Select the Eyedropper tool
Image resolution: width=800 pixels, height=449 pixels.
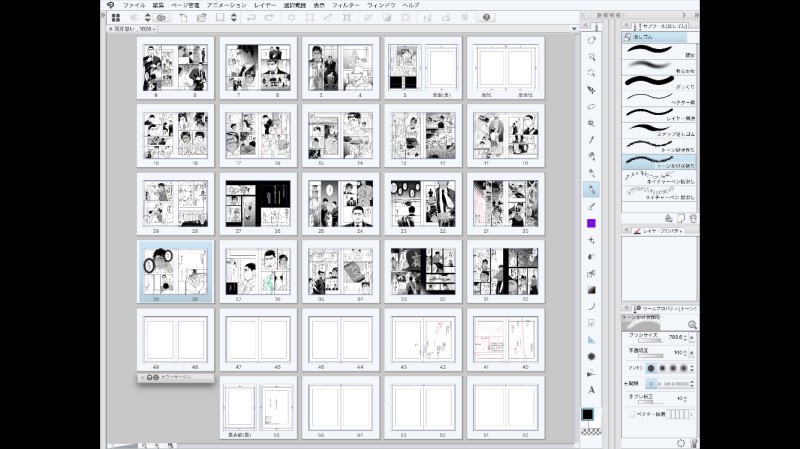point(591,140)
